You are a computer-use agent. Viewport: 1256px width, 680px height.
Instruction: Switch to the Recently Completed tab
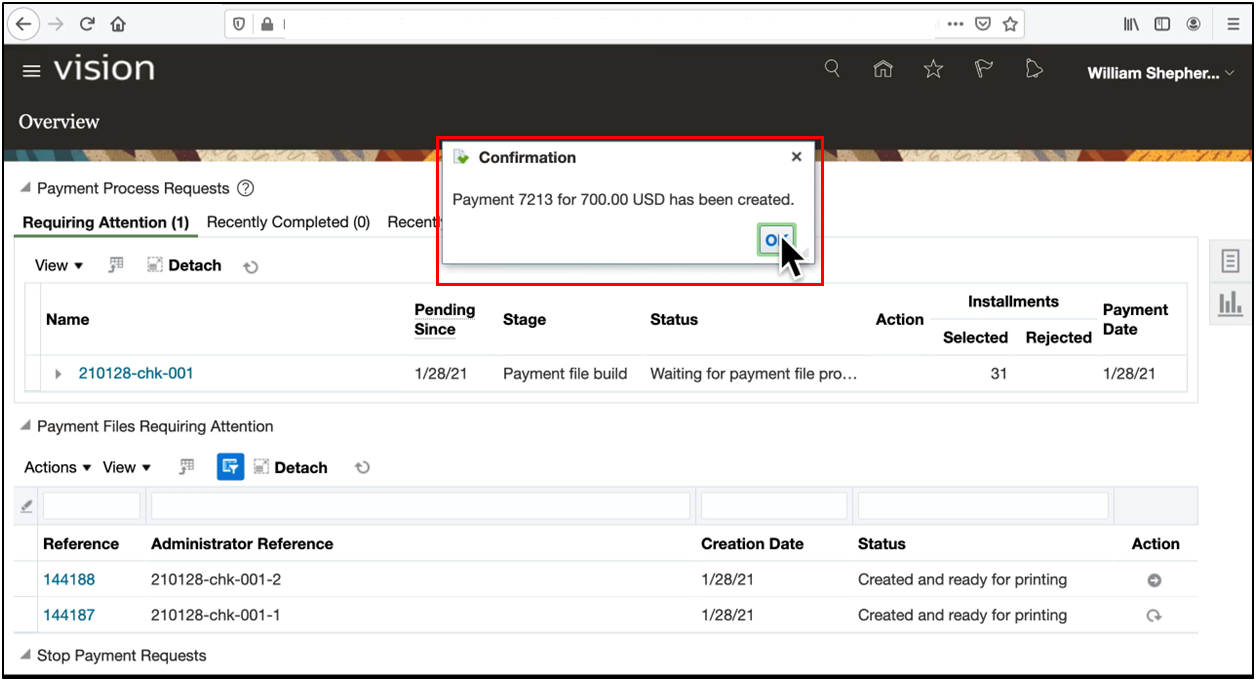(288, 222)
